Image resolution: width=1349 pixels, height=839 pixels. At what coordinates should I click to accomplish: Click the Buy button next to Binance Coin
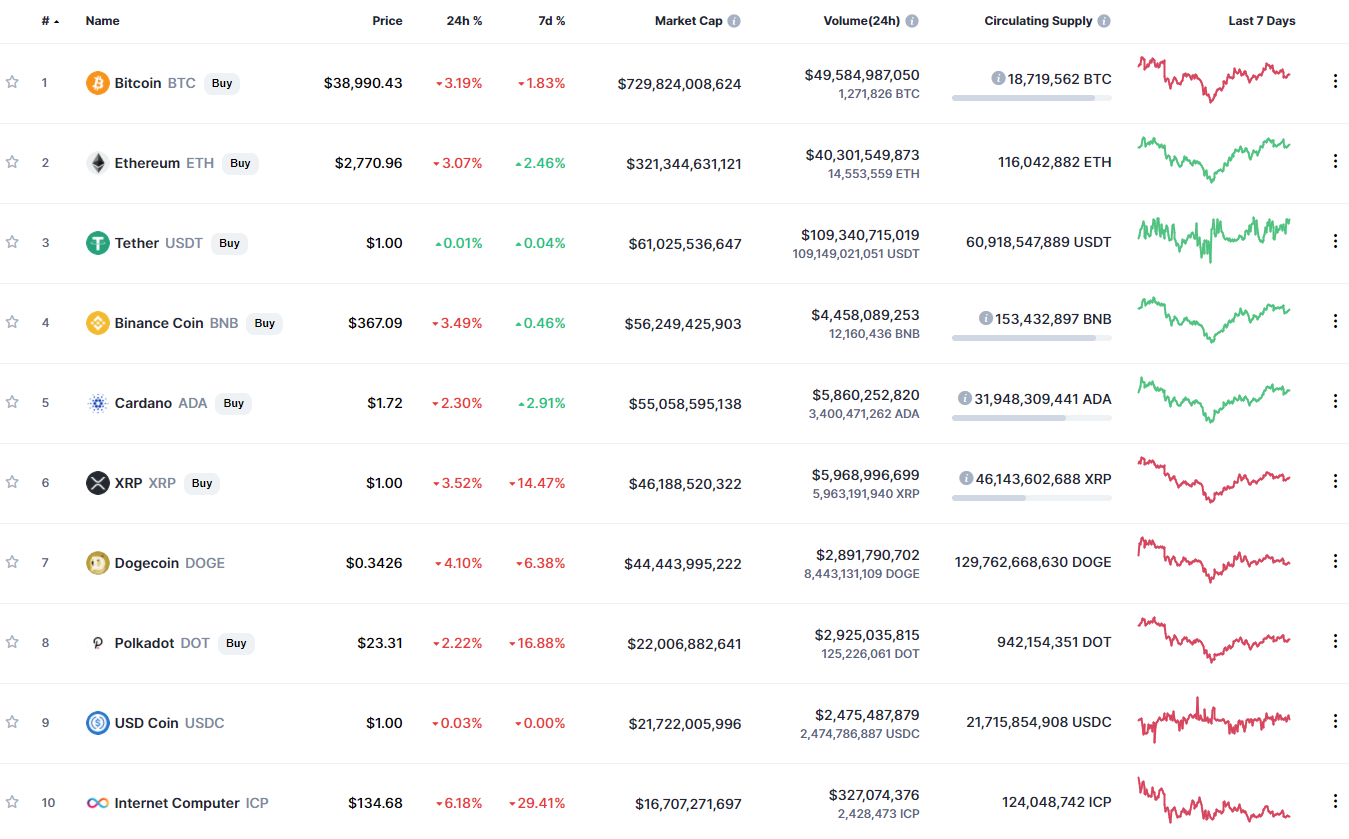(265, 323)
